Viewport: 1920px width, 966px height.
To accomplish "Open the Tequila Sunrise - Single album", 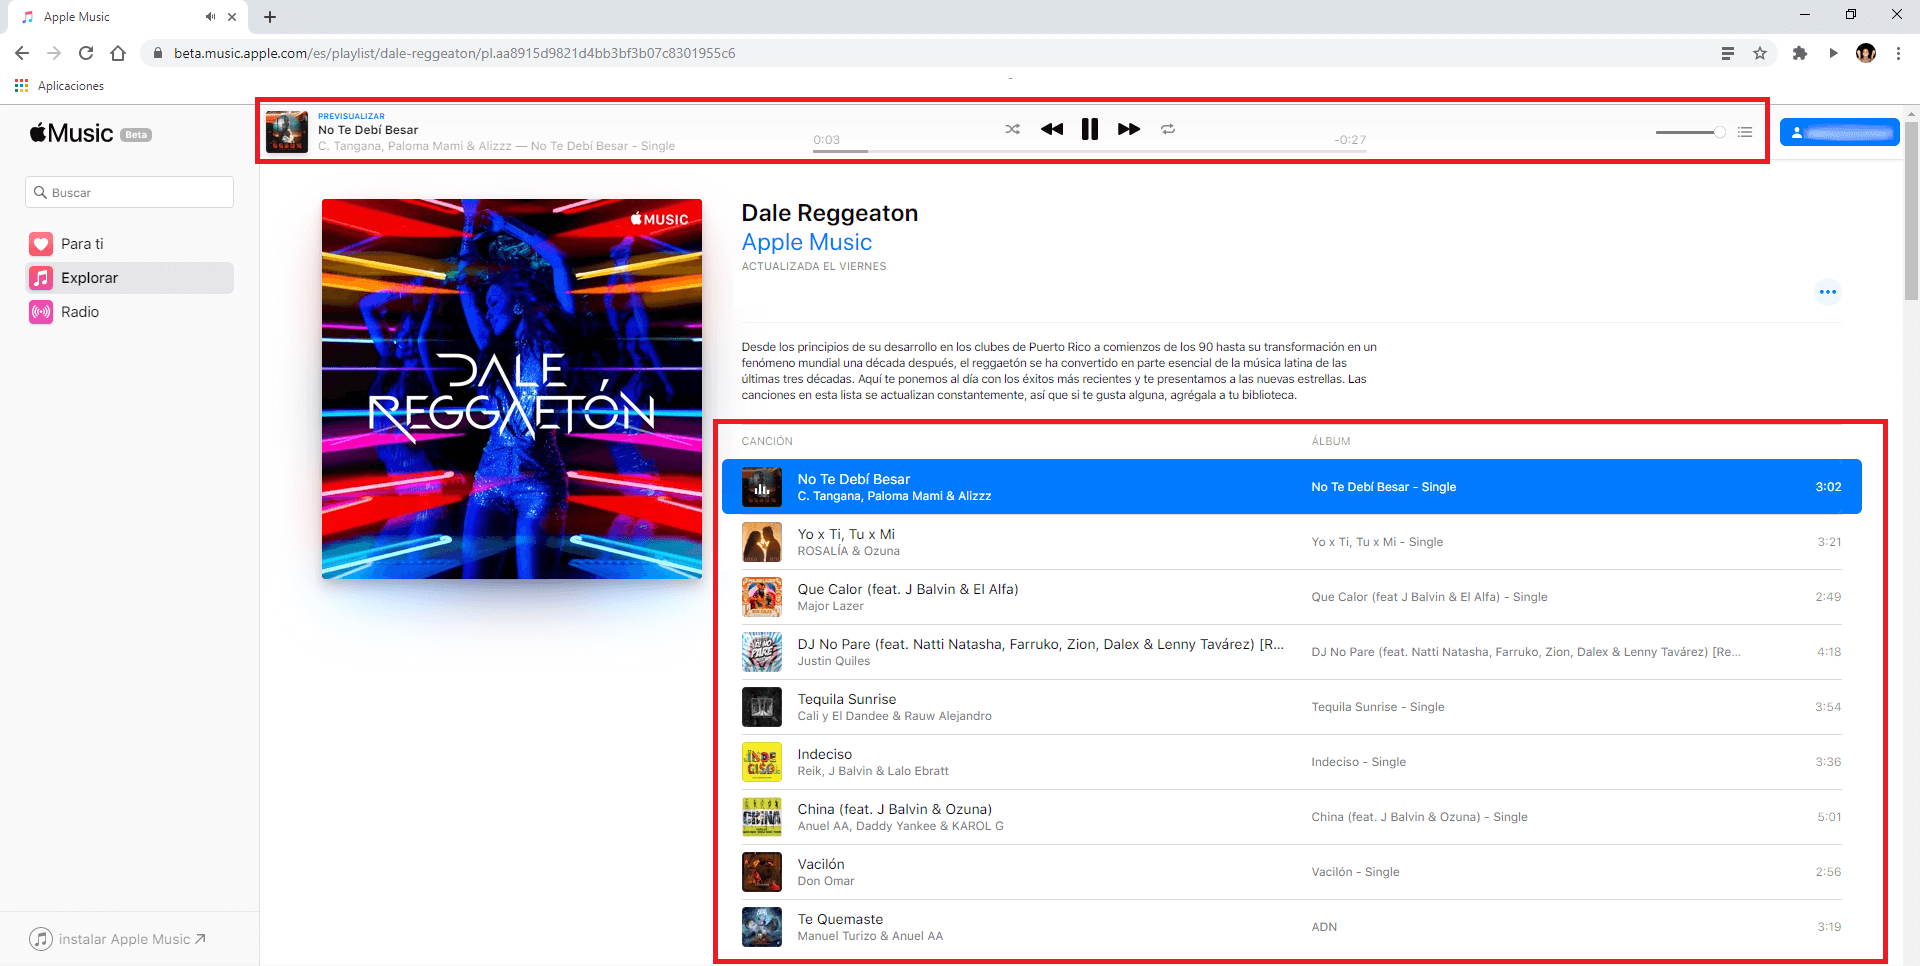I will (1378, 707).
